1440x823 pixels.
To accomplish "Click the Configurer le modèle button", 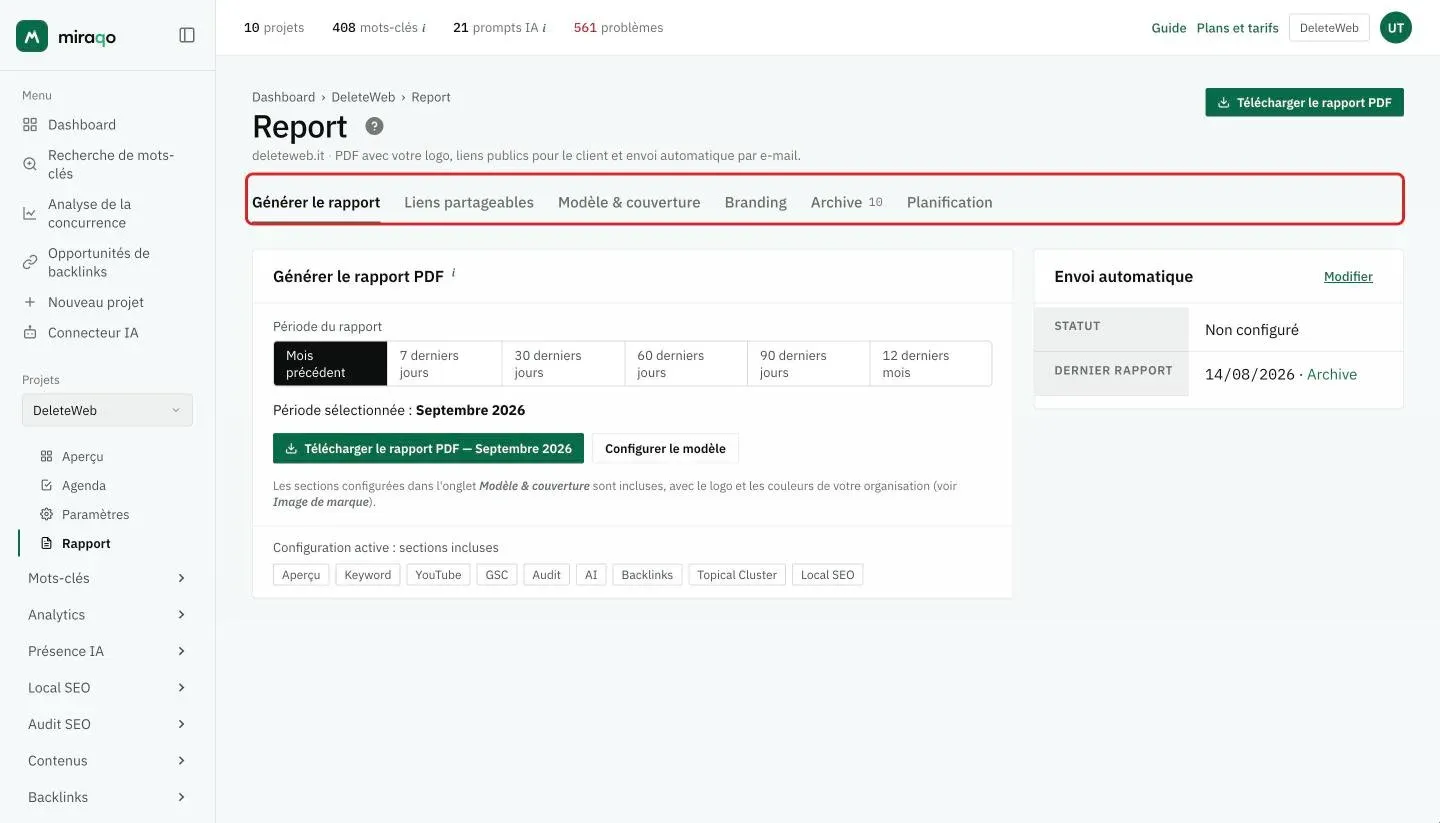I will pyautogui.click(x=666, y=448).
